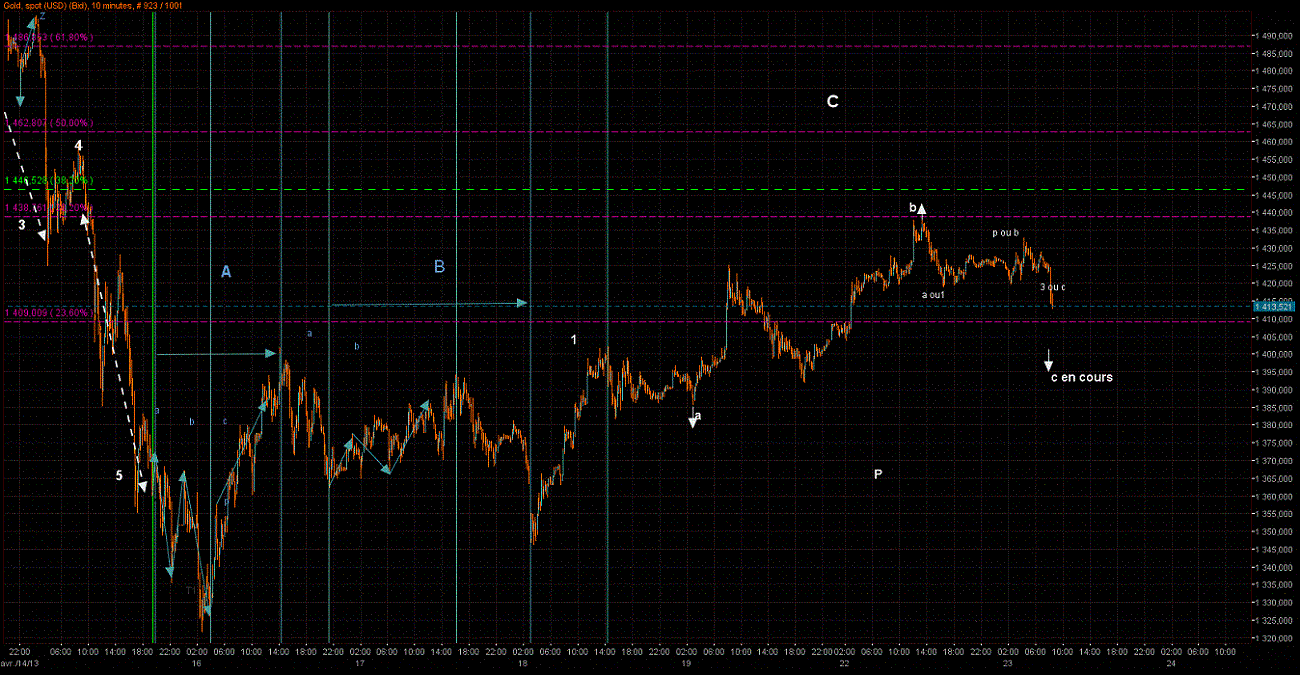Click the 'c en cours' annotation text
1300x675 pixels.
1081,378
